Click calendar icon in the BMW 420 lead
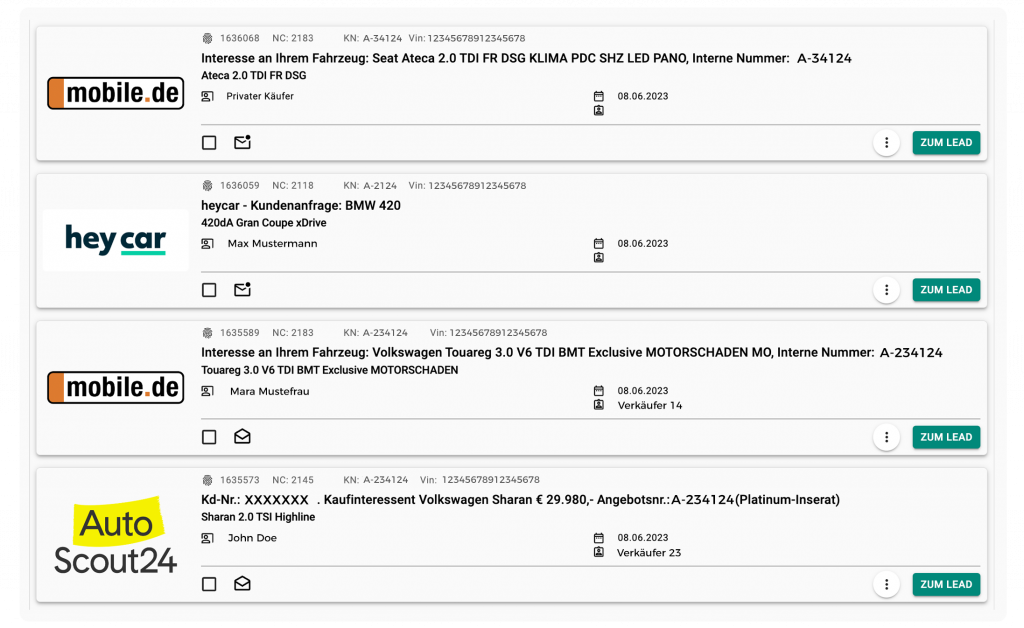Viewport: 1024px width, 628px height. [599, 243]
